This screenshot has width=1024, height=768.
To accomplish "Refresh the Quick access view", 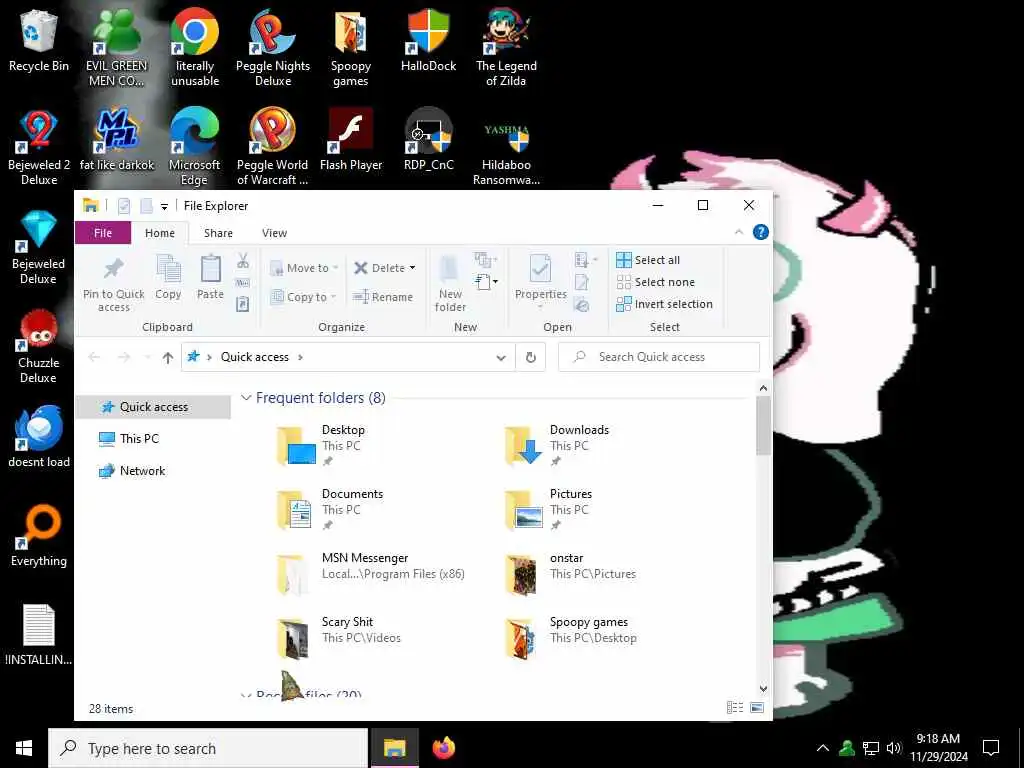I will pyautogui.click(x=531, y=357).
